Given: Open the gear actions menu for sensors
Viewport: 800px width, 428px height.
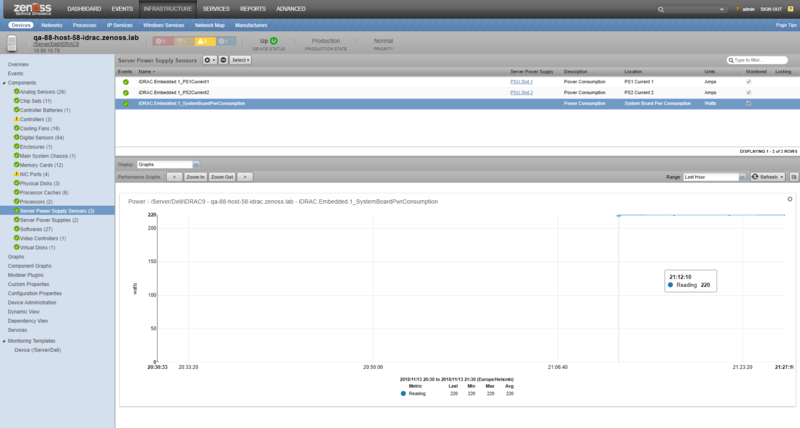Looking at the screenshot, I should [x=210, y=60].
